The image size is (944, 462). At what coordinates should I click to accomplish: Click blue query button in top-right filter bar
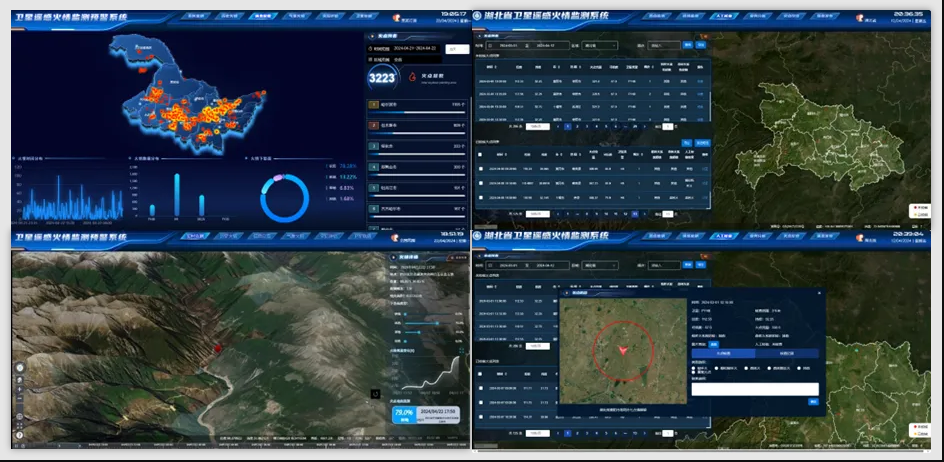pos(688,45)
